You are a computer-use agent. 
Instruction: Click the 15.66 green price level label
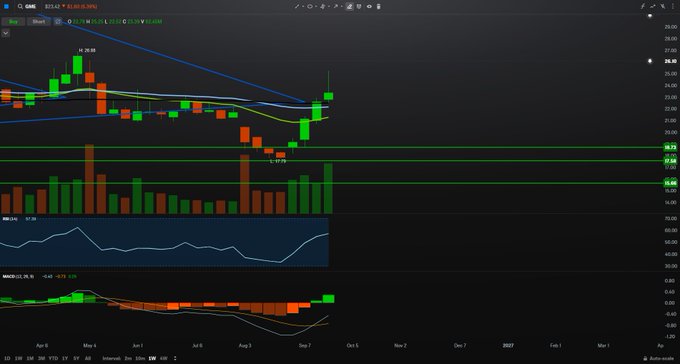pyautogui.click(x=670, y=183)
